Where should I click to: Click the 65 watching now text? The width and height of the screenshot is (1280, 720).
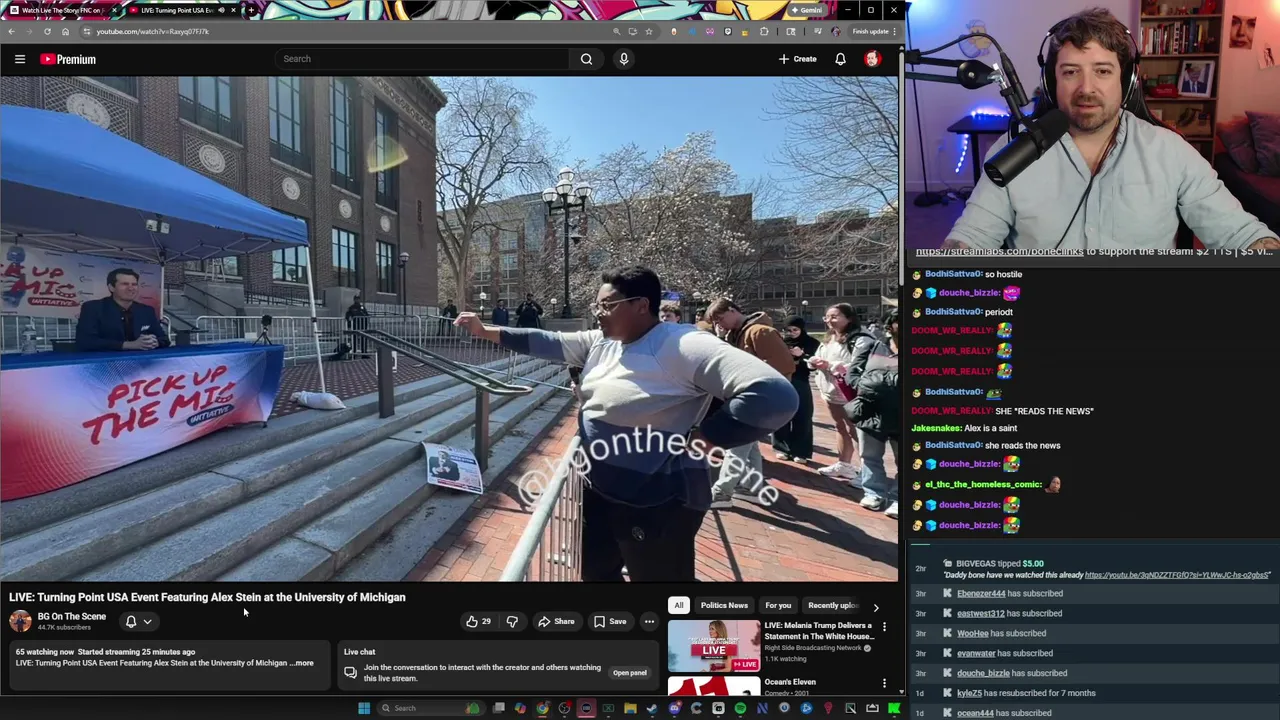click(x=45, y=652)
